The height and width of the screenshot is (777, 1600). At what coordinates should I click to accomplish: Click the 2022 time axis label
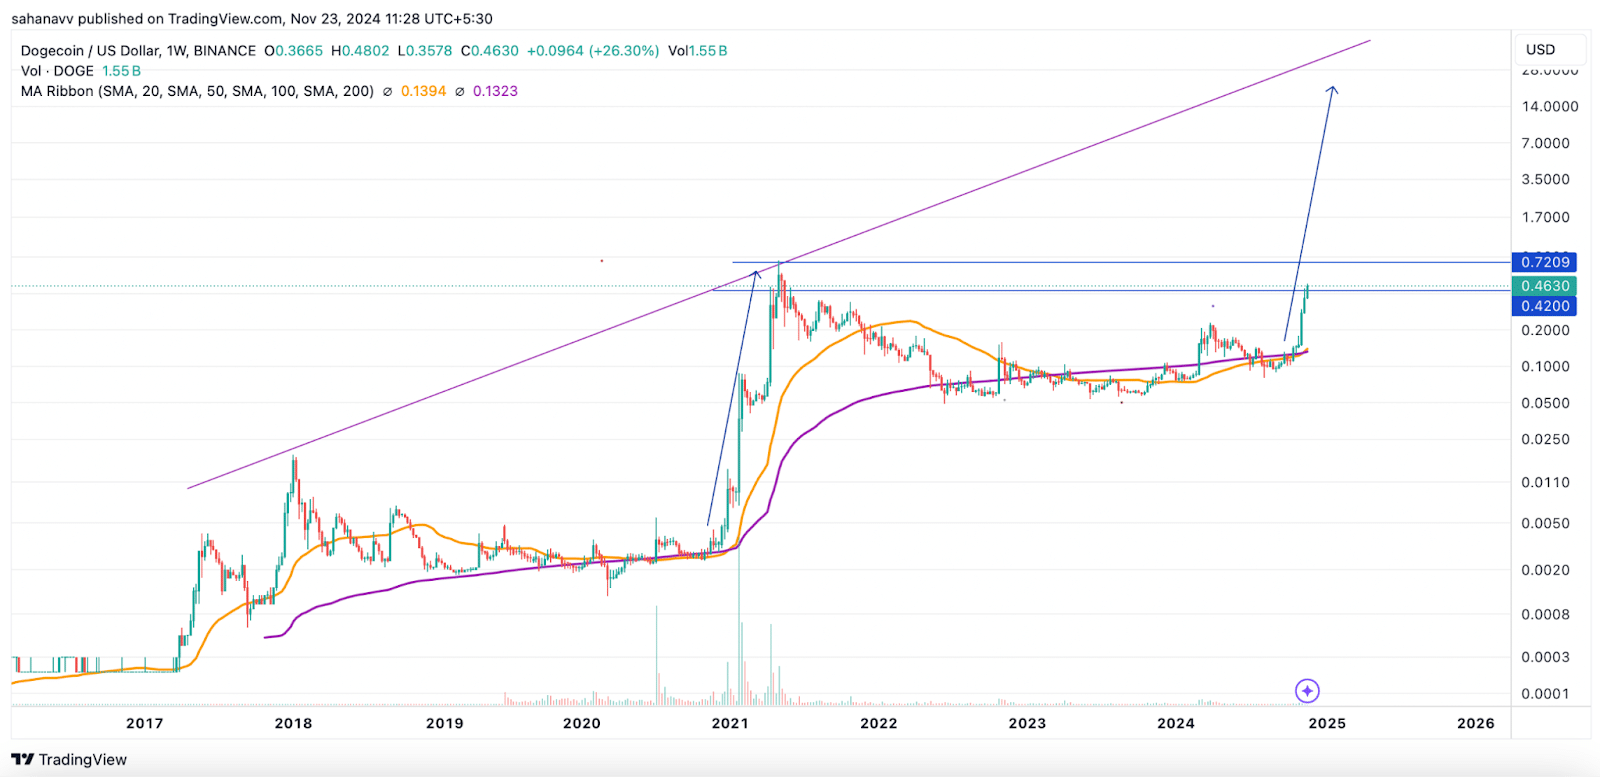point(878,723)
